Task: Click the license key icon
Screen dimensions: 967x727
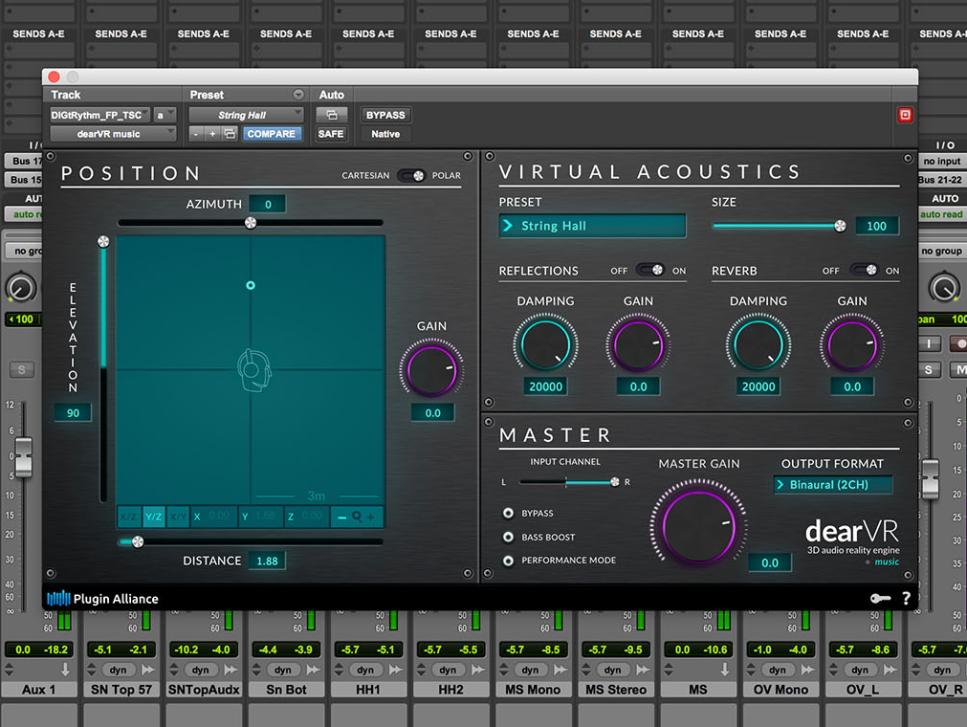Action: pyautogui.click(x=879, y=598)
